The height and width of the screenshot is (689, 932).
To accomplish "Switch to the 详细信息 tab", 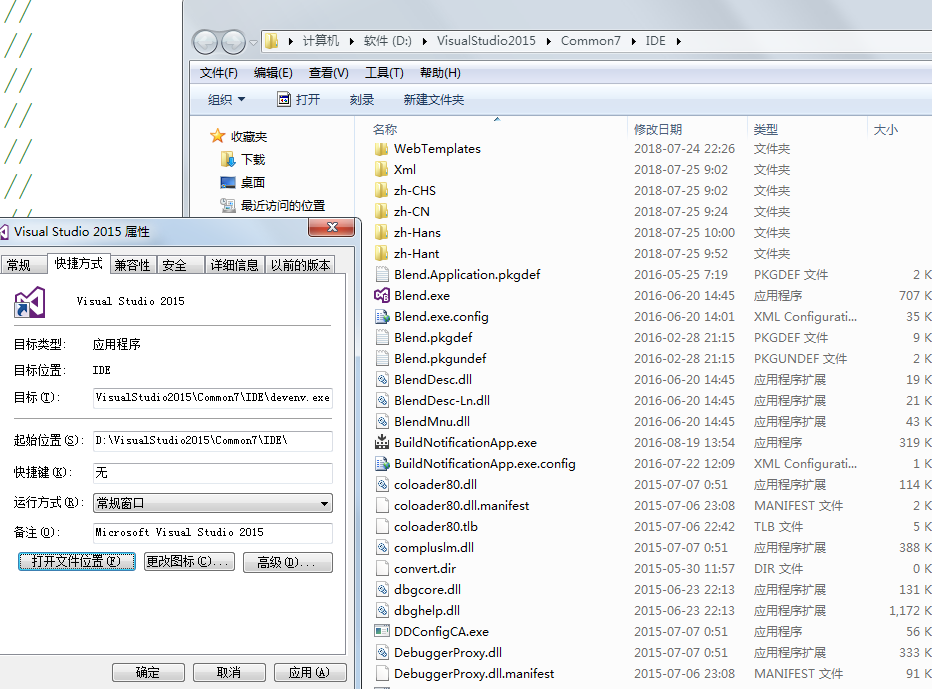I will coord(234,265).
